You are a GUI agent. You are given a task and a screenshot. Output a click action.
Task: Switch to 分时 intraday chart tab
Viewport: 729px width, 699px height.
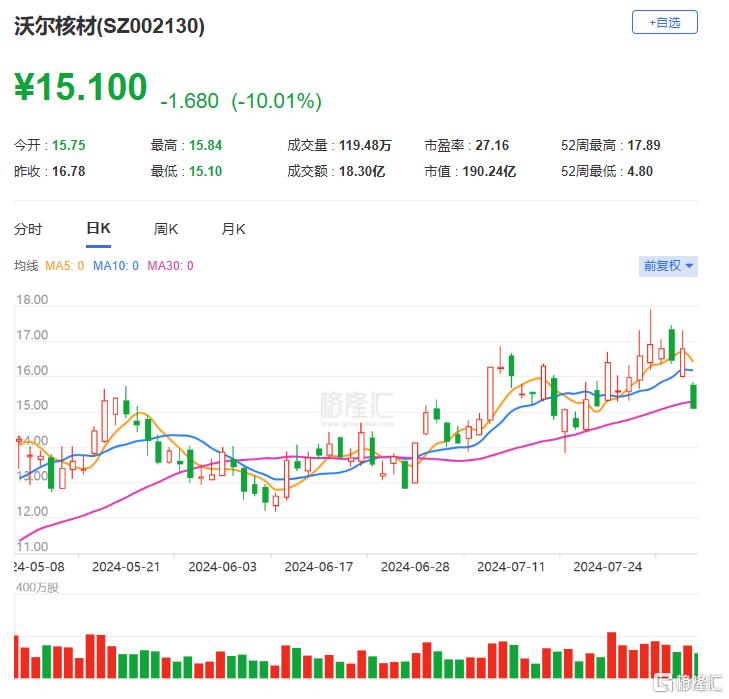coord(28,229)
